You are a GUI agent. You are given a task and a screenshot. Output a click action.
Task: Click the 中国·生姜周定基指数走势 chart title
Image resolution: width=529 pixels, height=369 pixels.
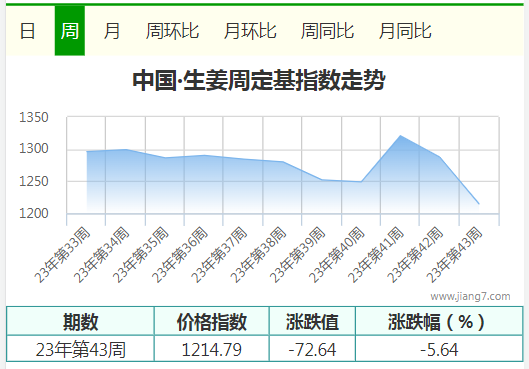pos(259,81)
